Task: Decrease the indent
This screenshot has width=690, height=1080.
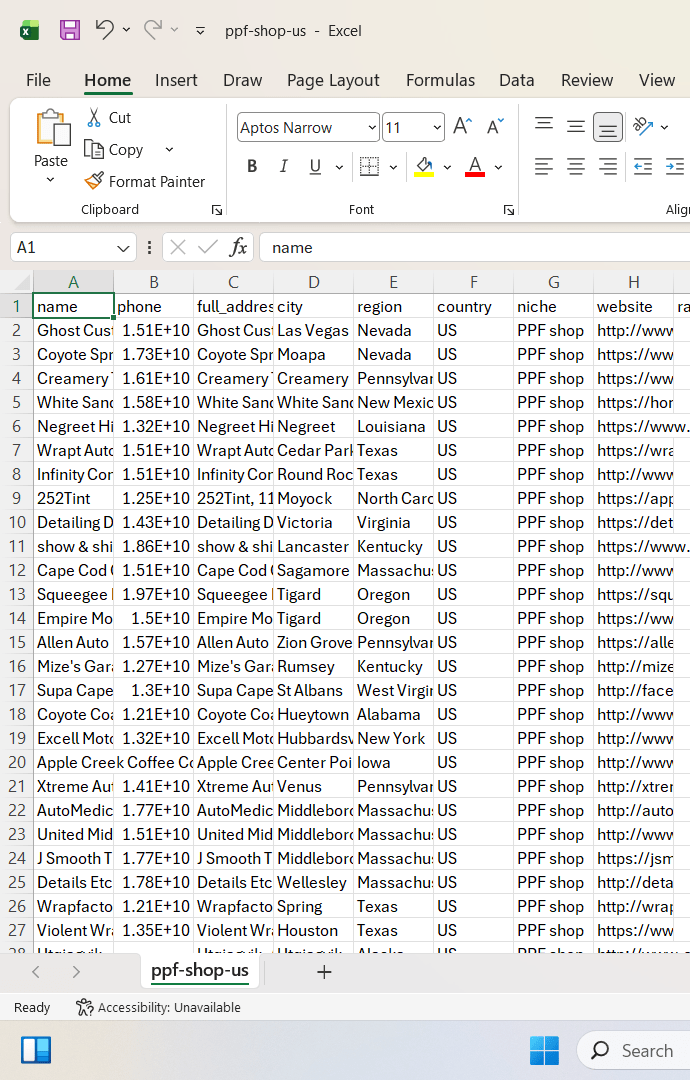Action: pos(643,166)
